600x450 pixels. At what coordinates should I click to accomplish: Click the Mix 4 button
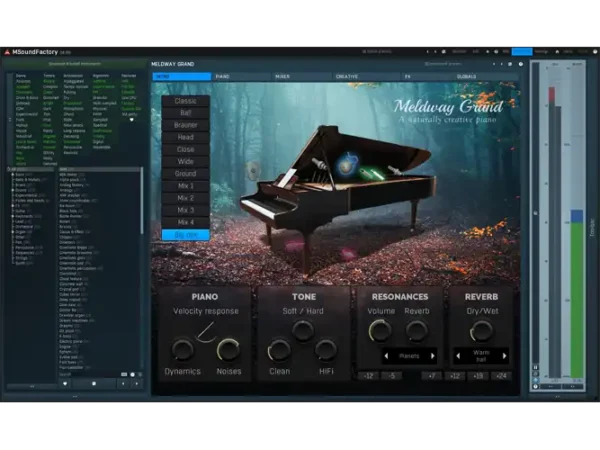pos(186,222)
